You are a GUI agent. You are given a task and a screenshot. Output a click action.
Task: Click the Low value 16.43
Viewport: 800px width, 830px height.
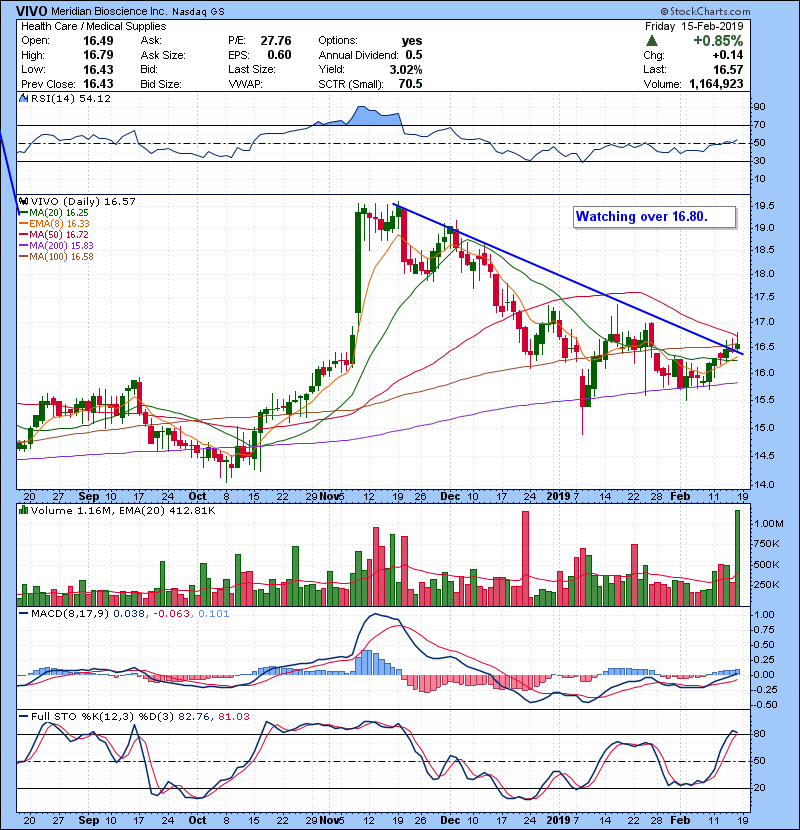98,69
